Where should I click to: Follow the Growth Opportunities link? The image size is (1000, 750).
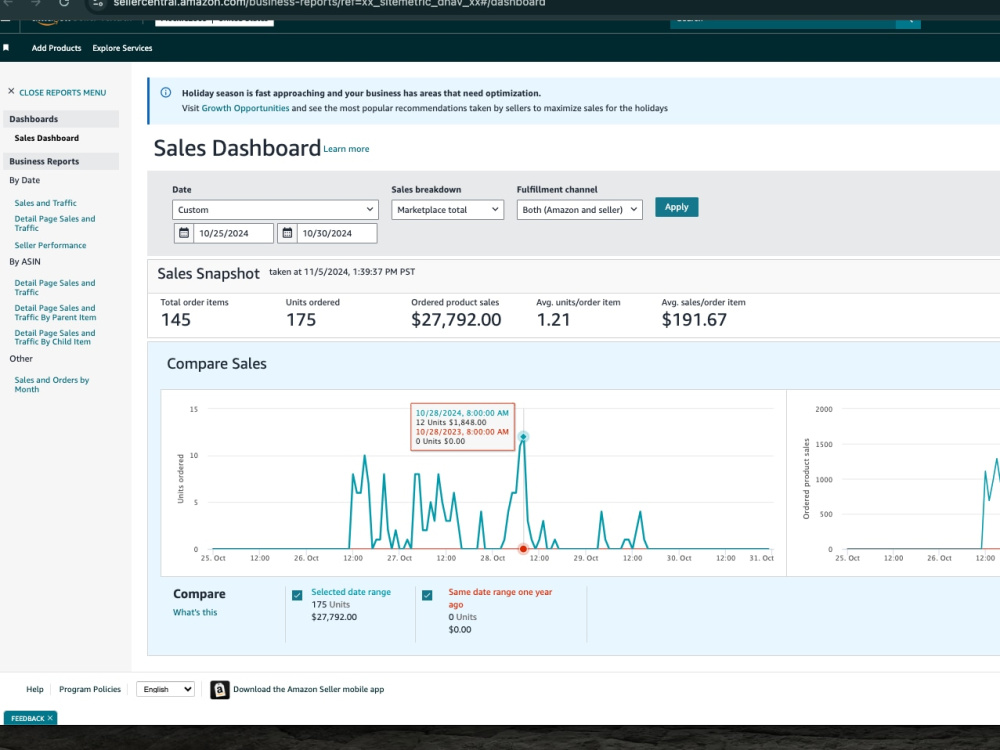[x=246, y=108]
